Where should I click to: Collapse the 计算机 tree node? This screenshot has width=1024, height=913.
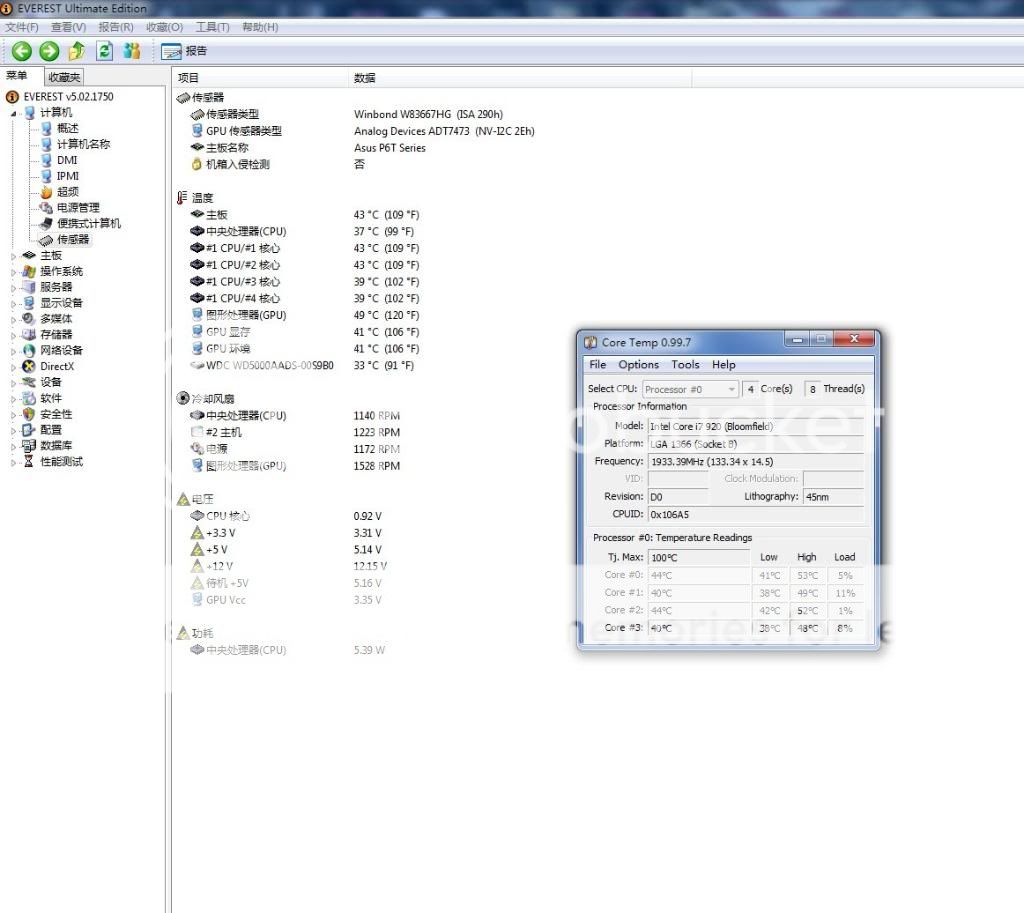14,113
